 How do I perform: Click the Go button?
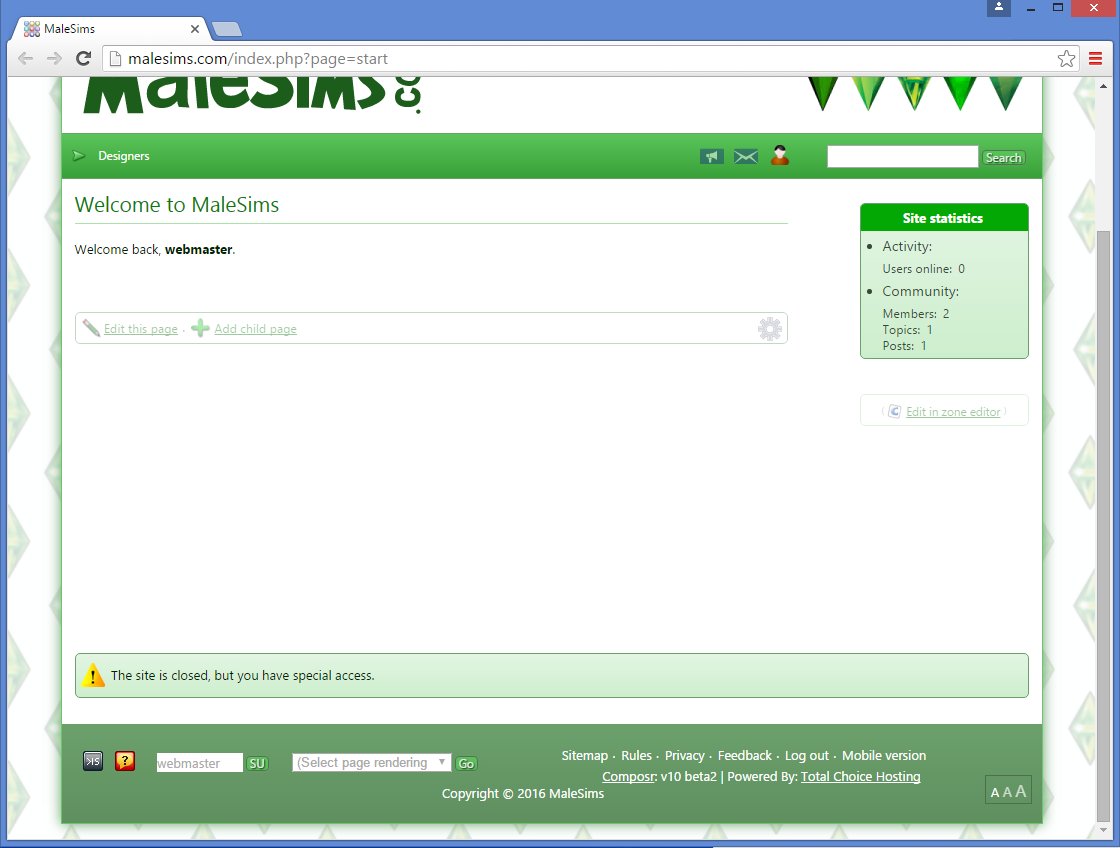click(466, 764)
